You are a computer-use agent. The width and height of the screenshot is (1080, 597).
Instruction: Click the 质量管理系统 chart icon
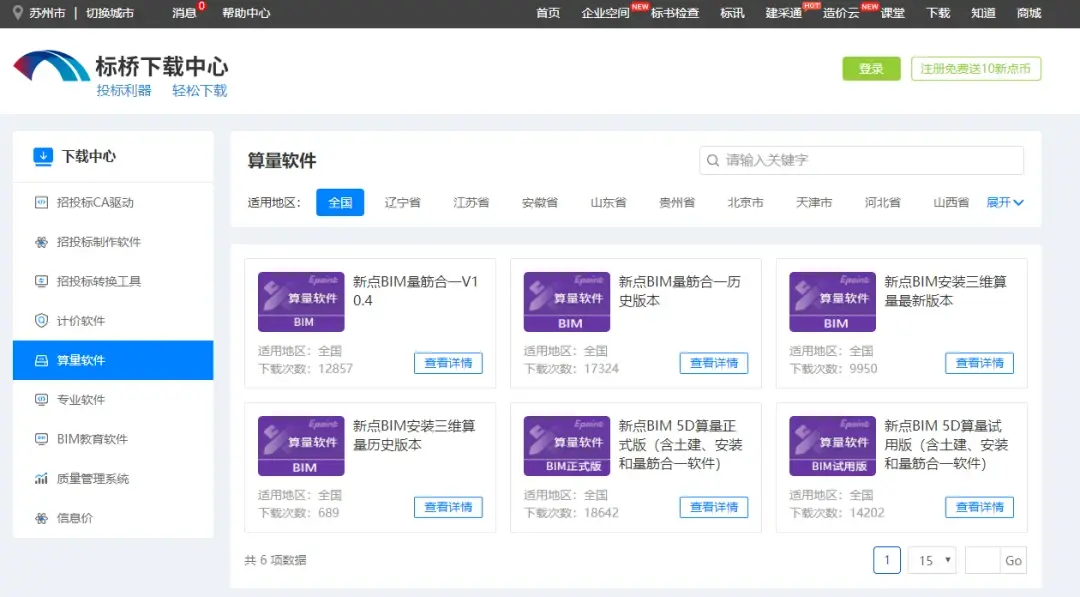click(41, 479)
